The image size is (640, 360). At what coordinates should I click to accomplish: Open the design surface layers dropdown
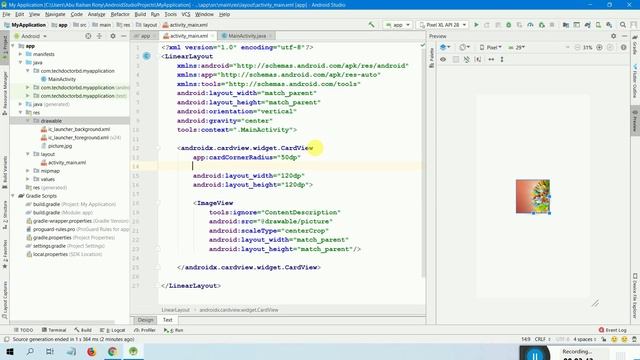click(x=445, y=47)
